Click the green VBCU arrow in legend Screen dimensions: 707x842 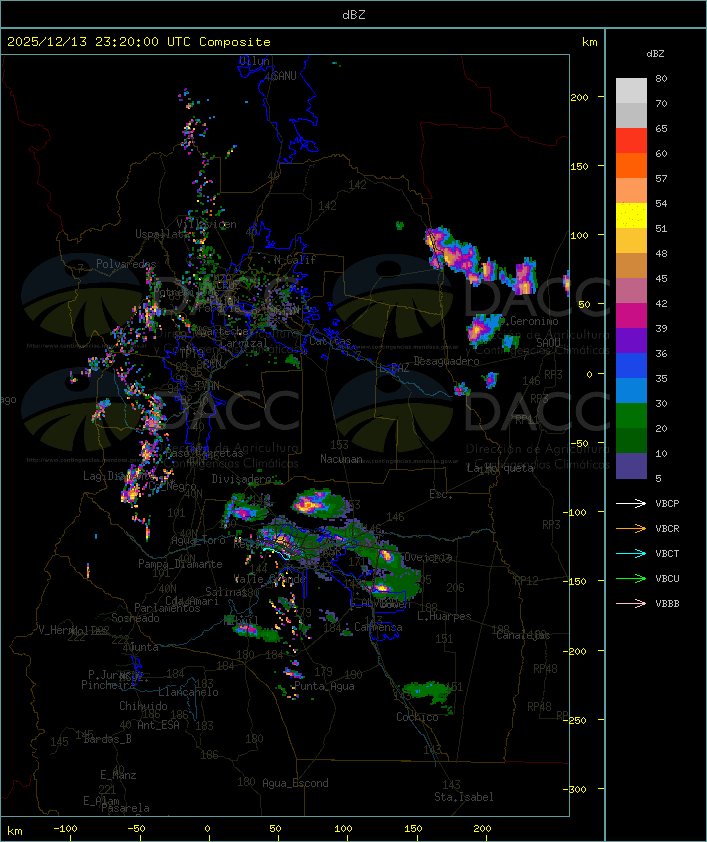click(x=631, y=578)
